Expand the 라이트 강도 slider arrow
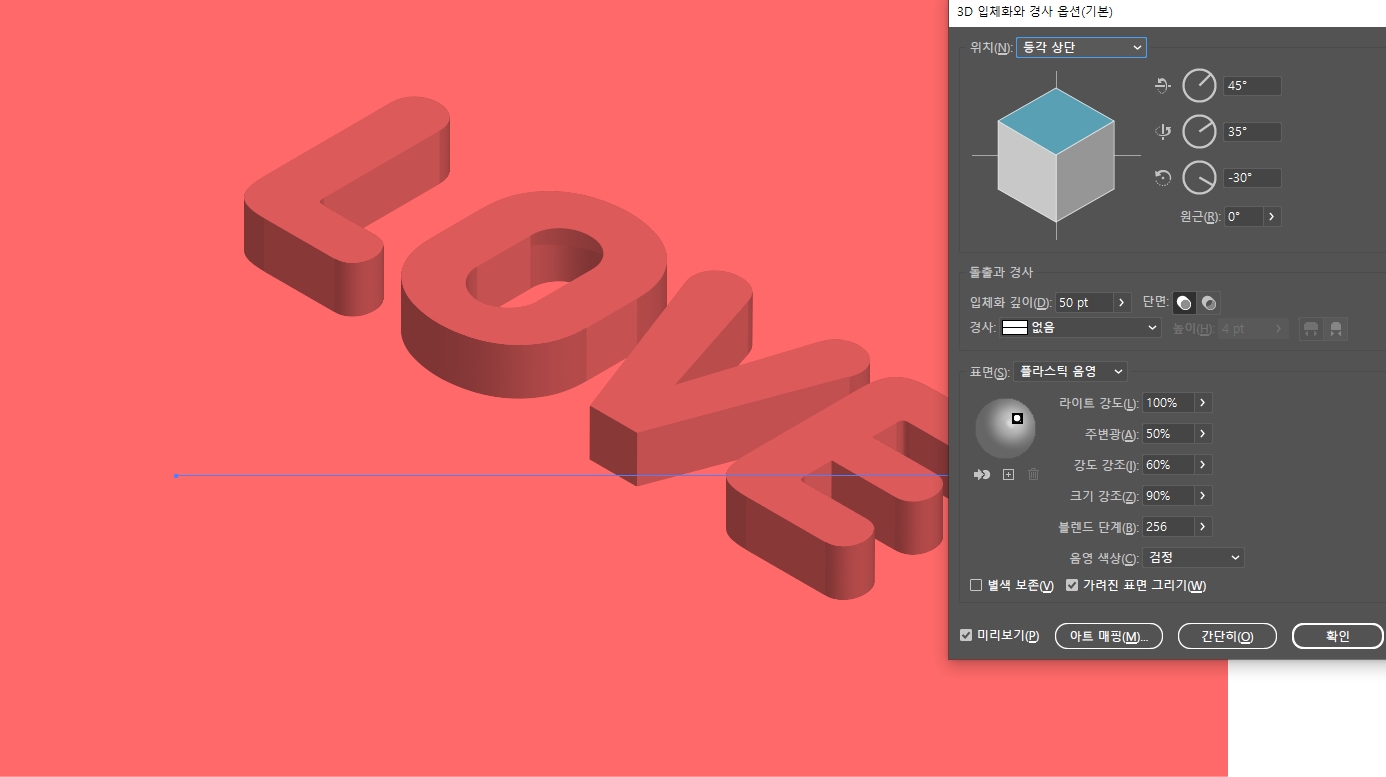 [x=1203, y=403]
